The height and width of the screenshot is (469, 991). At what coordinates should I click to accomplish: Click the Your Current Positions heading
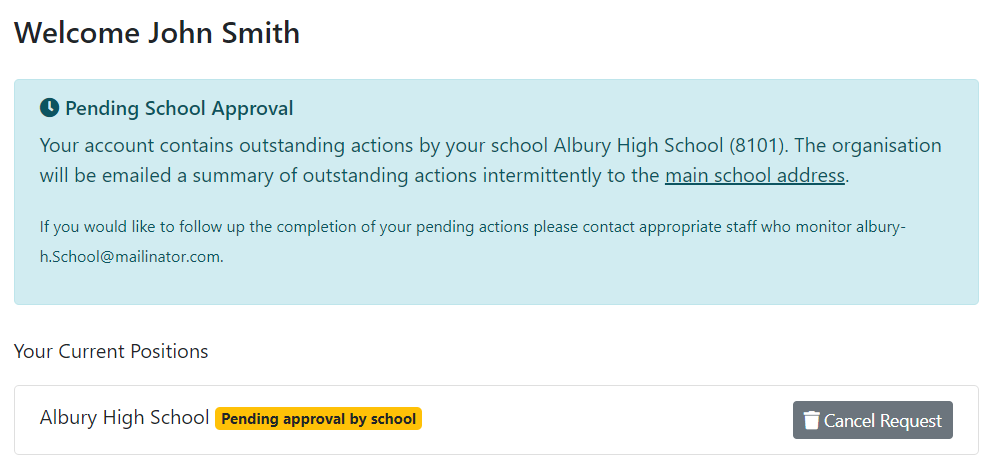(x=111, y=351)
